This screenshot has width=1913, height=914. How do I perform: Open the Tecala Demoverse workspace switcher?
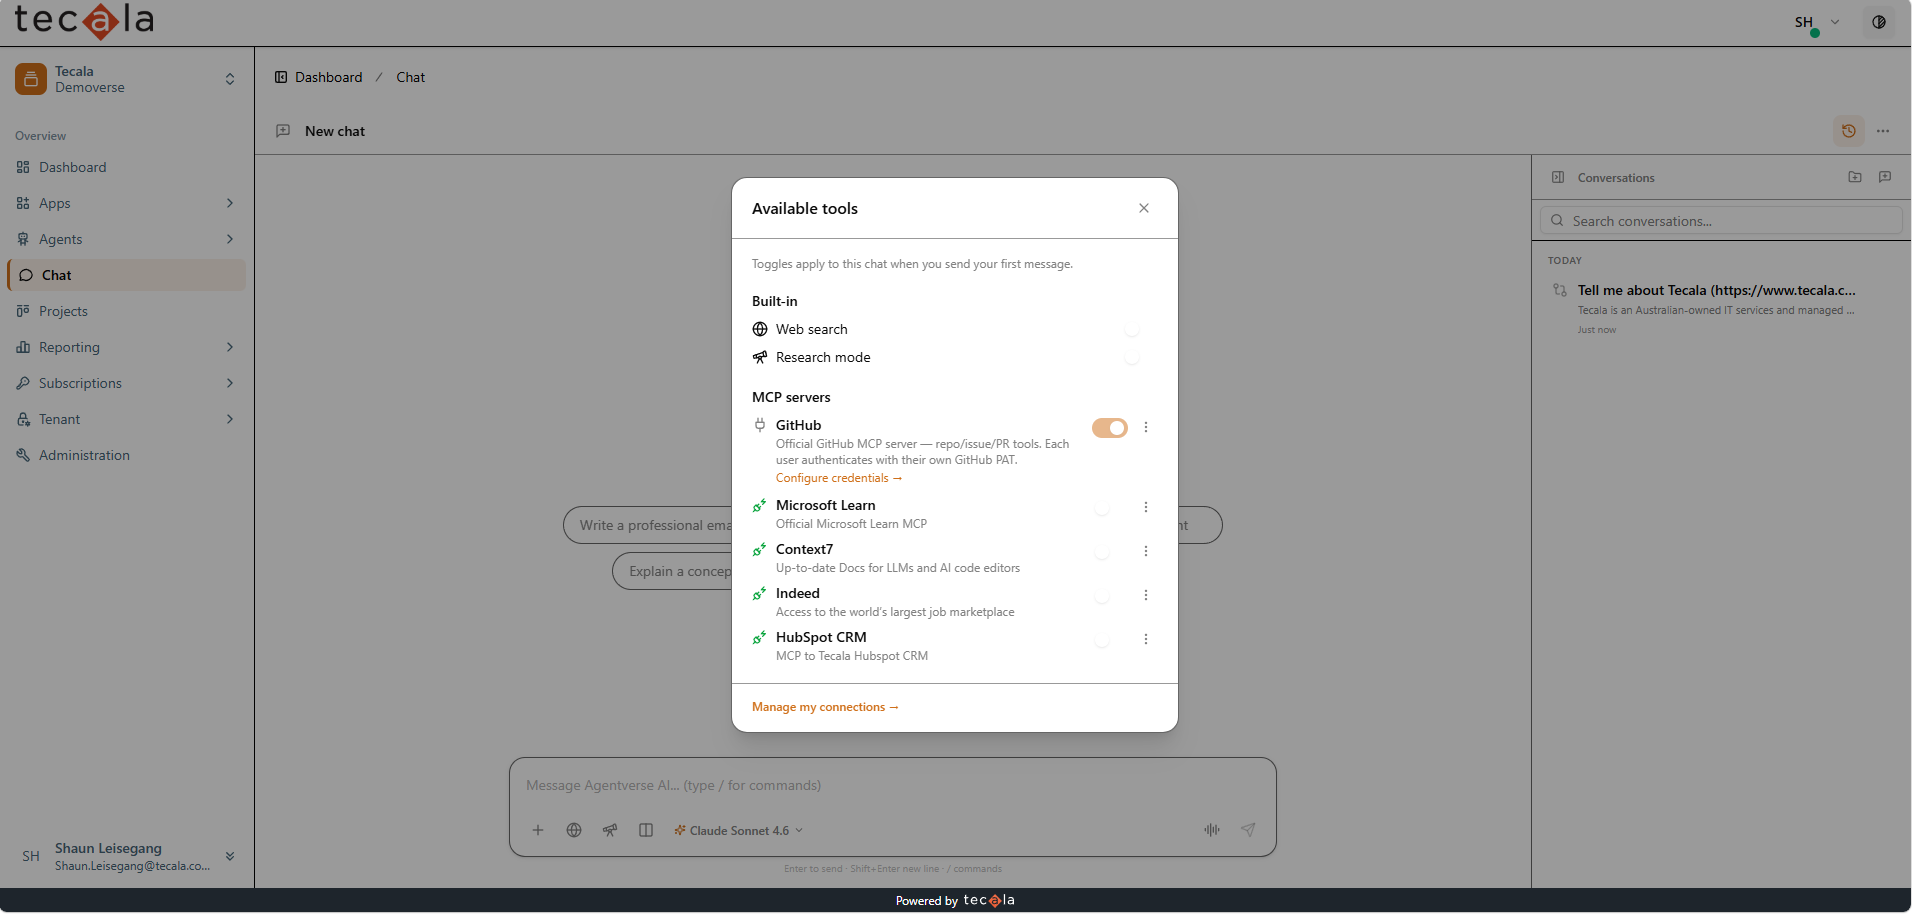[x=126, y=79]
